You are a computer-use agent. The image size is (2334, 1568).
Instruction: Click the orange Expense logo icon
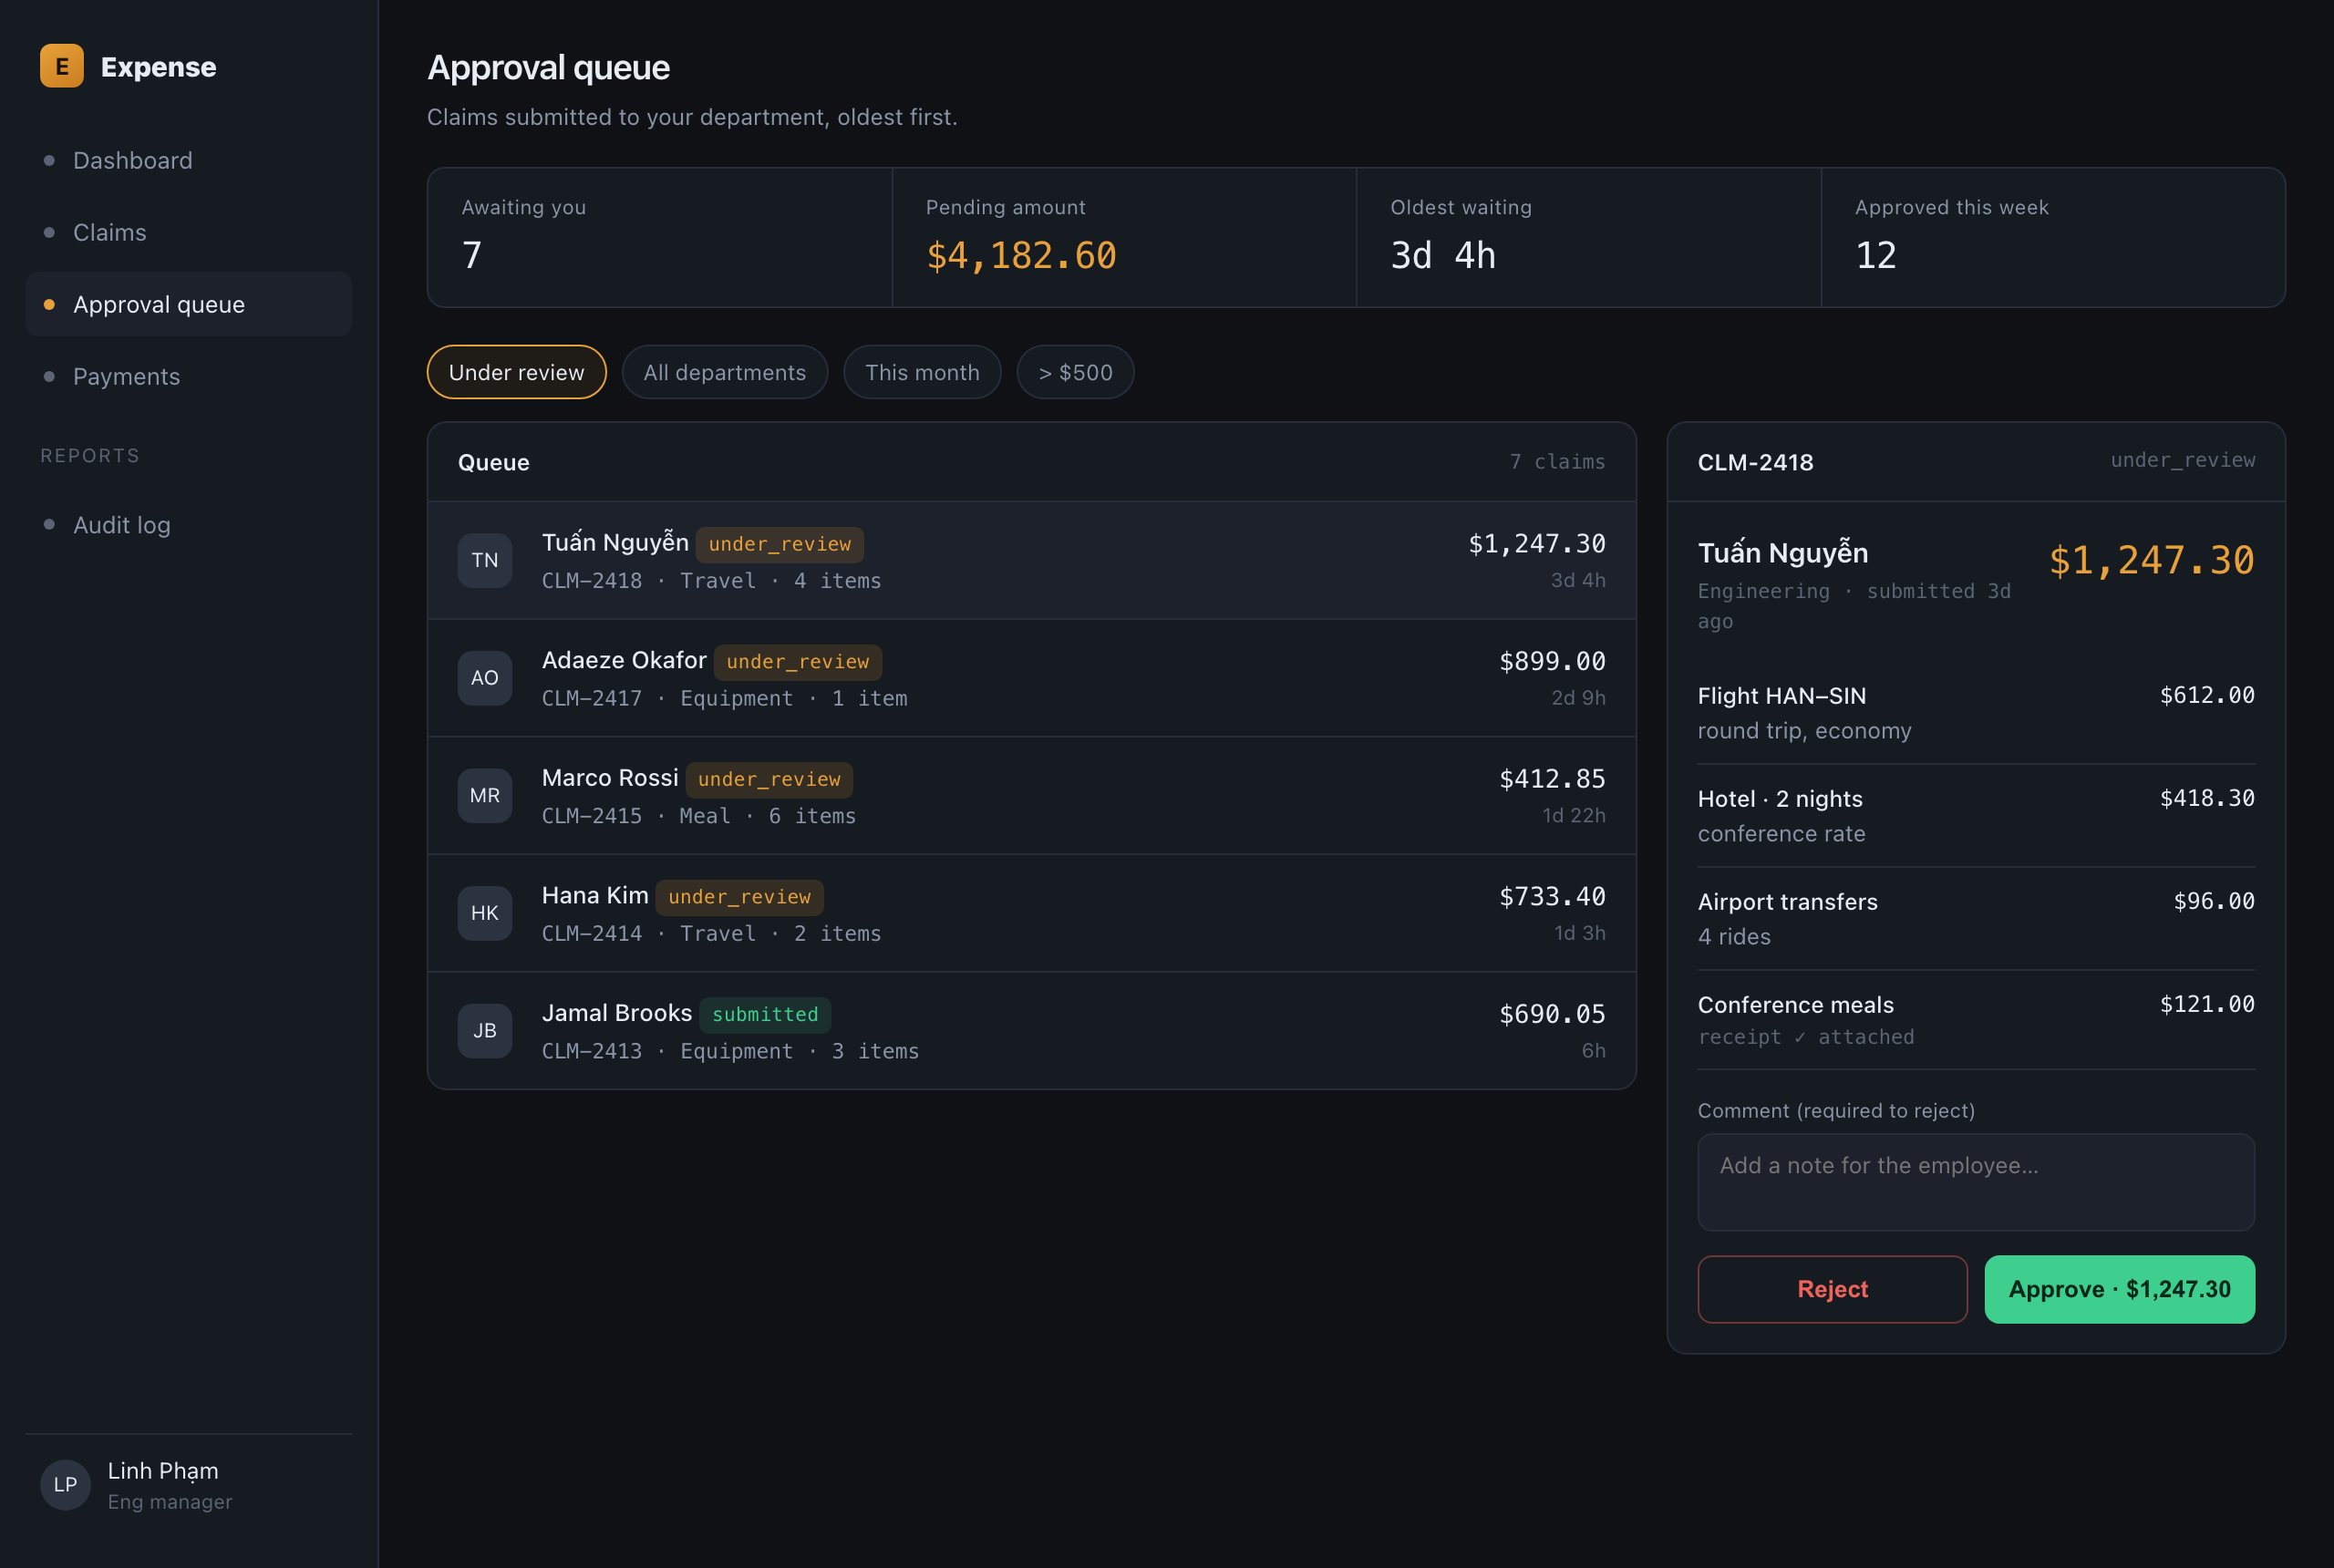pyautogui.click(x=62, y=66)
